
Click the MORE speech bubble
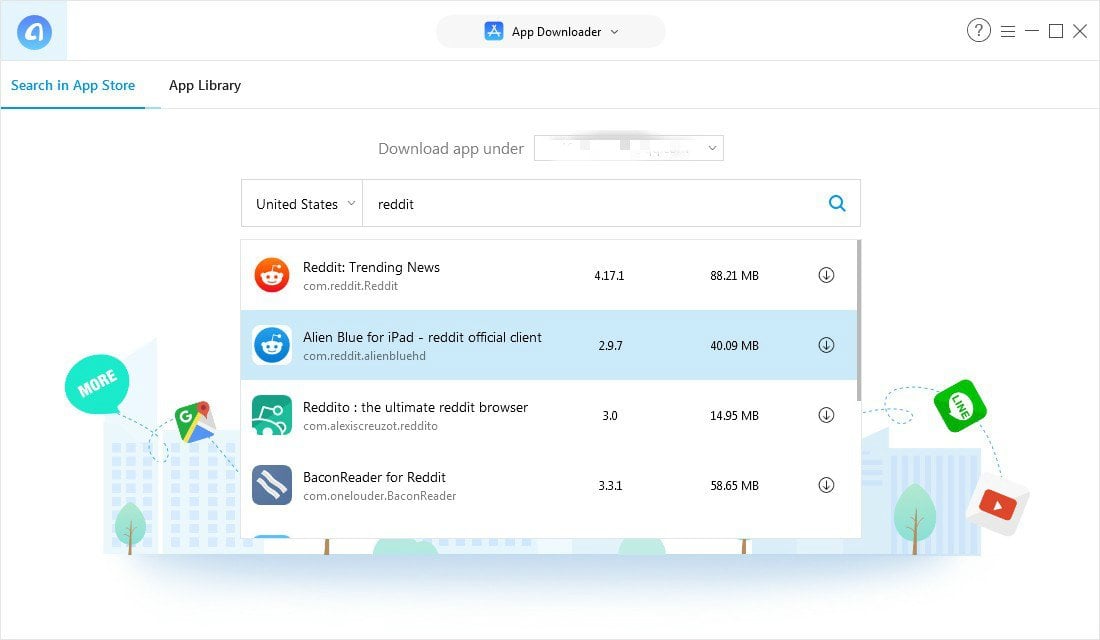pyautogui.click(x=97, y=382)
